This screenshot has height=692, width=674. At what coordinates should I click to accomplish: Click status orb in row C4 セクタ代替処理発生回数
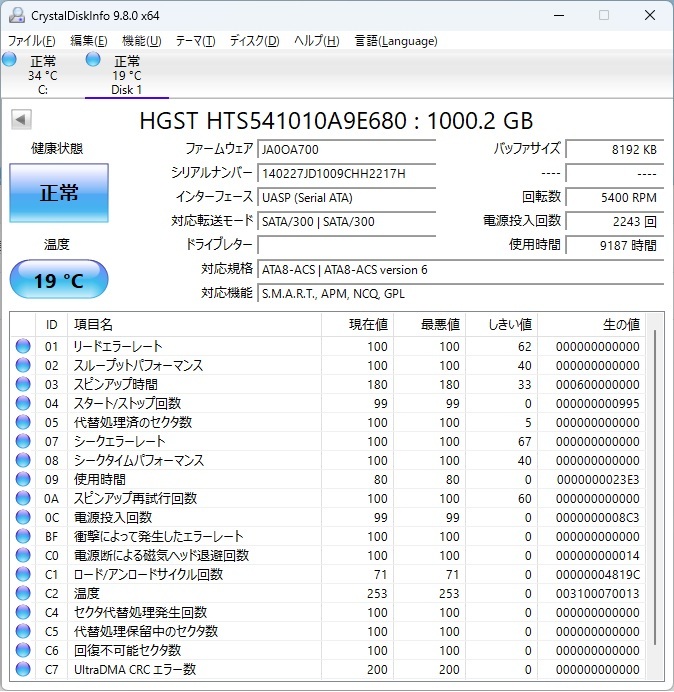coord(23,612)
